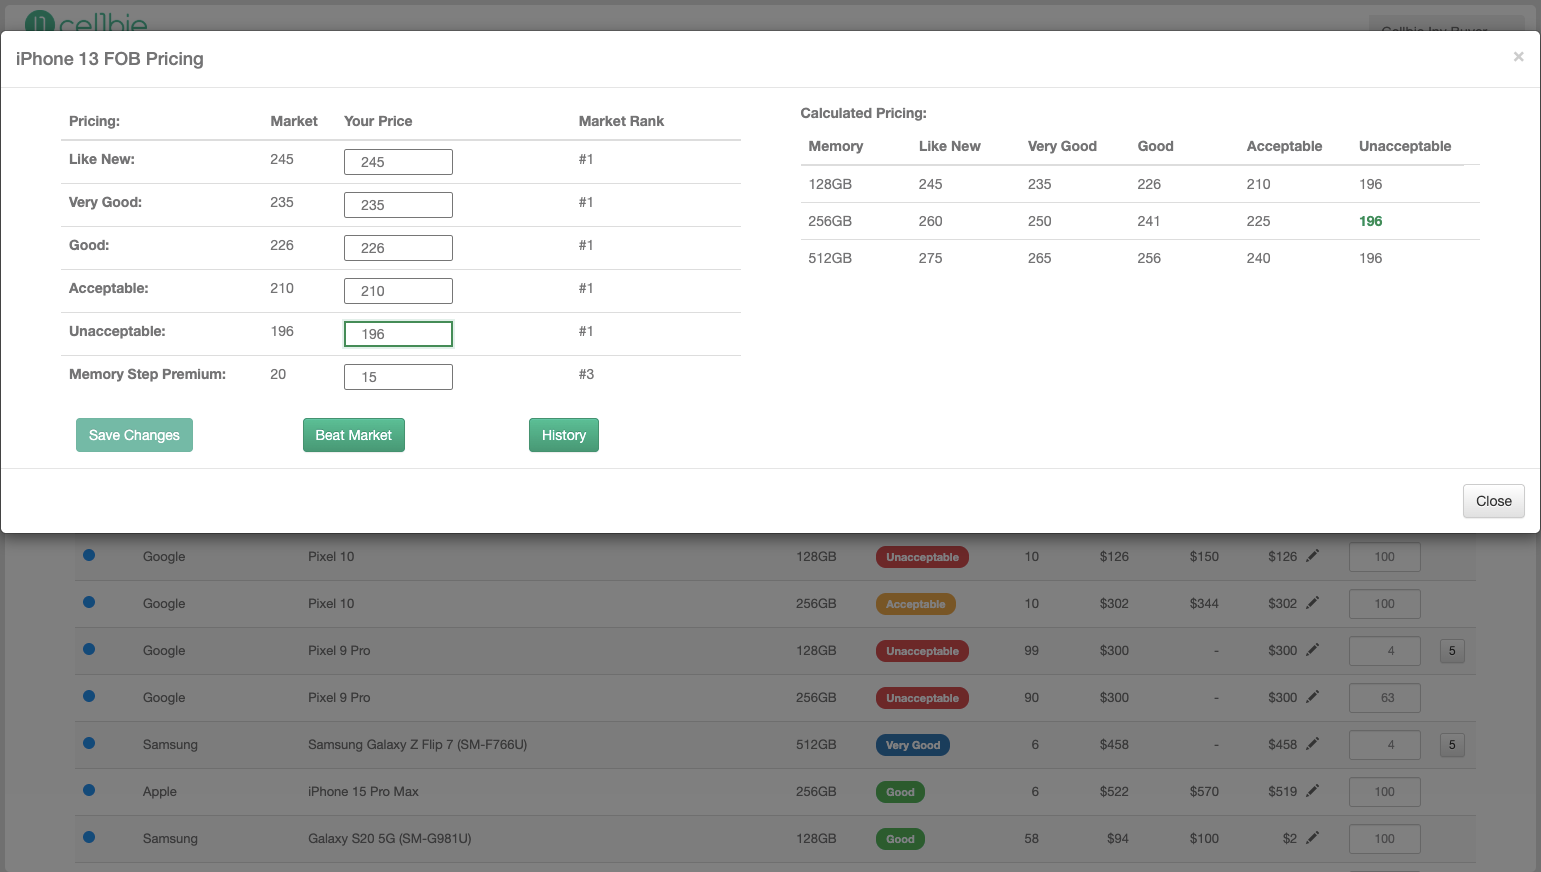Image resolution: width=1541 pixels, height=872 pixels.
Task: Click quantity field showing 63
Action: 1385,698
